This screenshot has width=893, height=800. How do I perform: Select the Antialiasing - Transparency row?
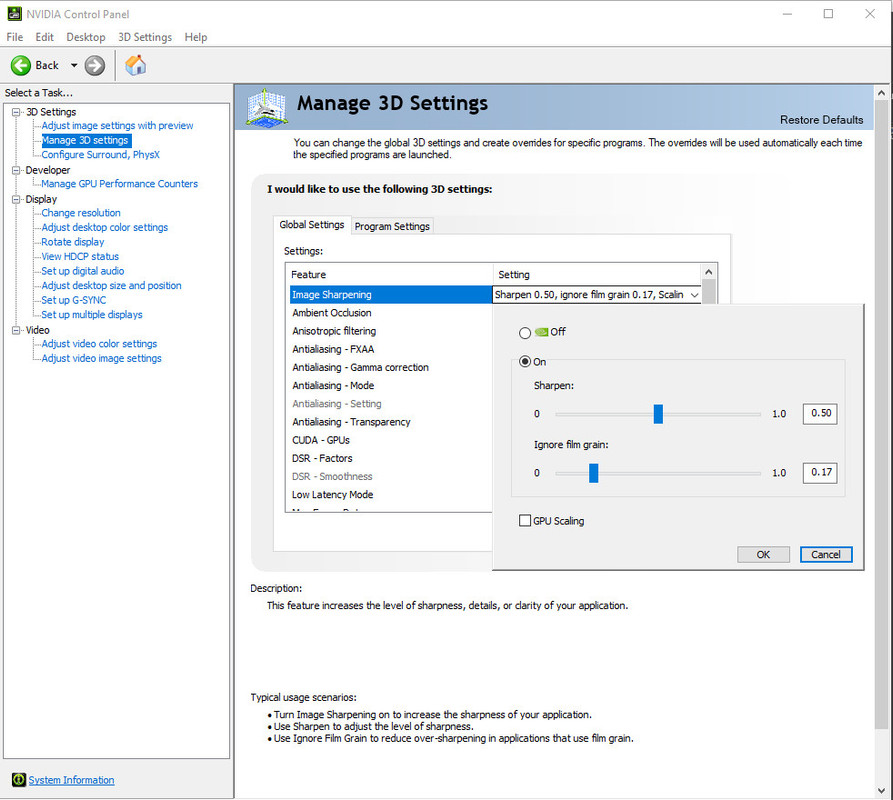pyautogui.click(x=391, y=422)
